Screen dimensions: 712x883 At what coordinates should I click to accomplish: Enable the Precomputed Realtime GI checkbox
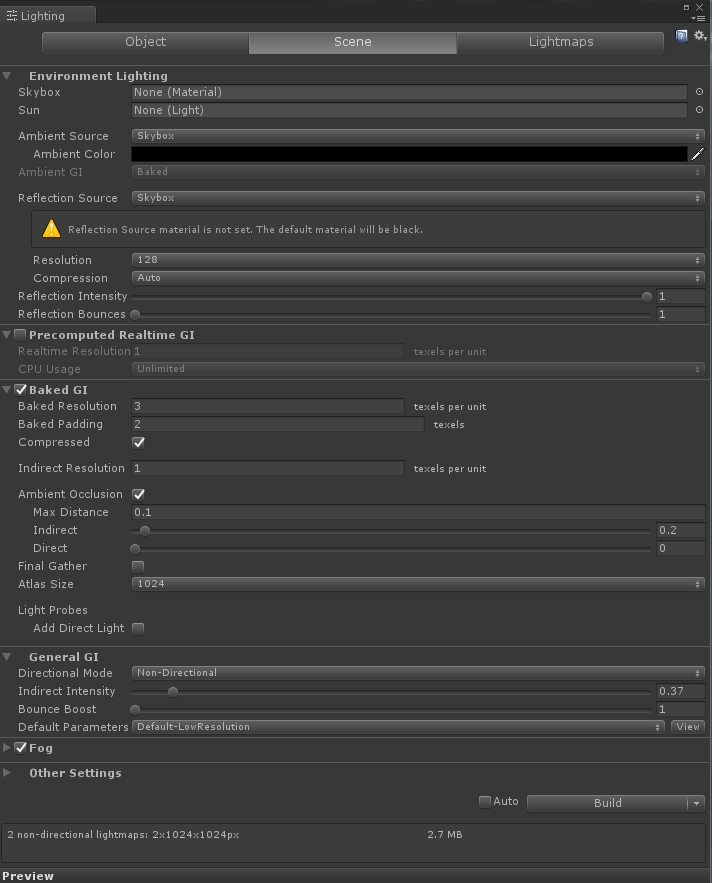[20, 335]
